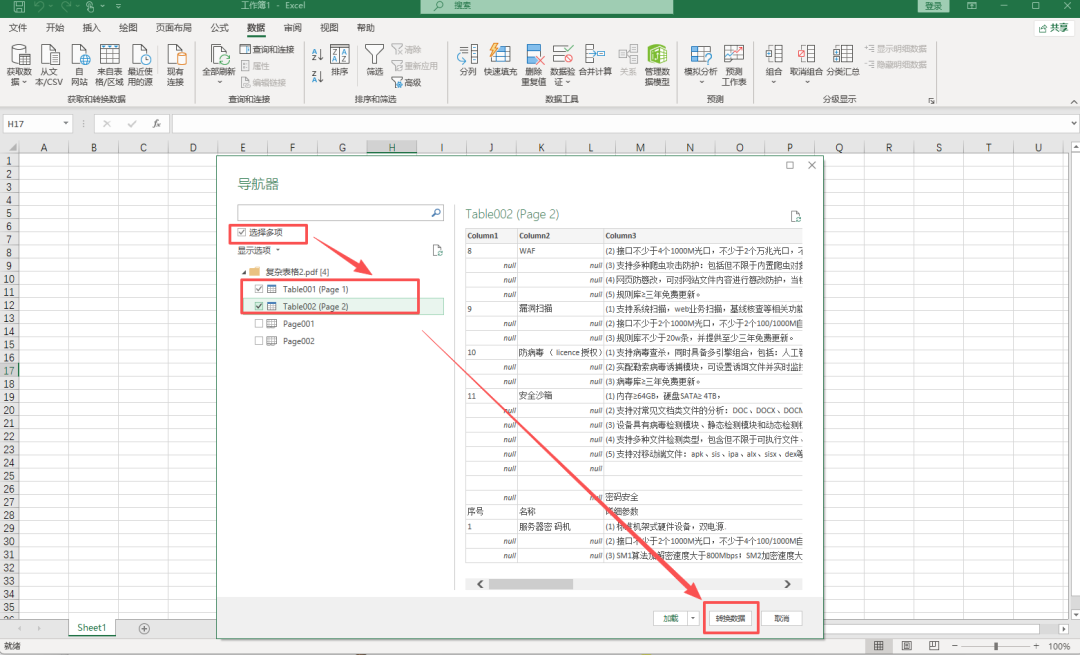Select the Sheet1 tab
Image resolution: width=1080 pixels, height=655 pixels.
pos(92,627)
